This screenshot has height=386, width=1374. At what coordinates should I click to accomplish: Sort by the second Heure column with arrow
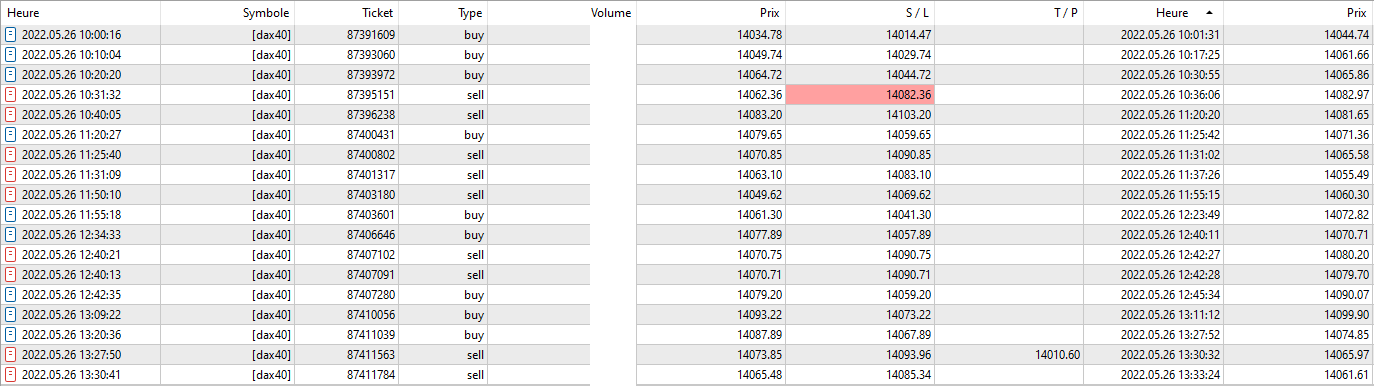(1153, 13)
